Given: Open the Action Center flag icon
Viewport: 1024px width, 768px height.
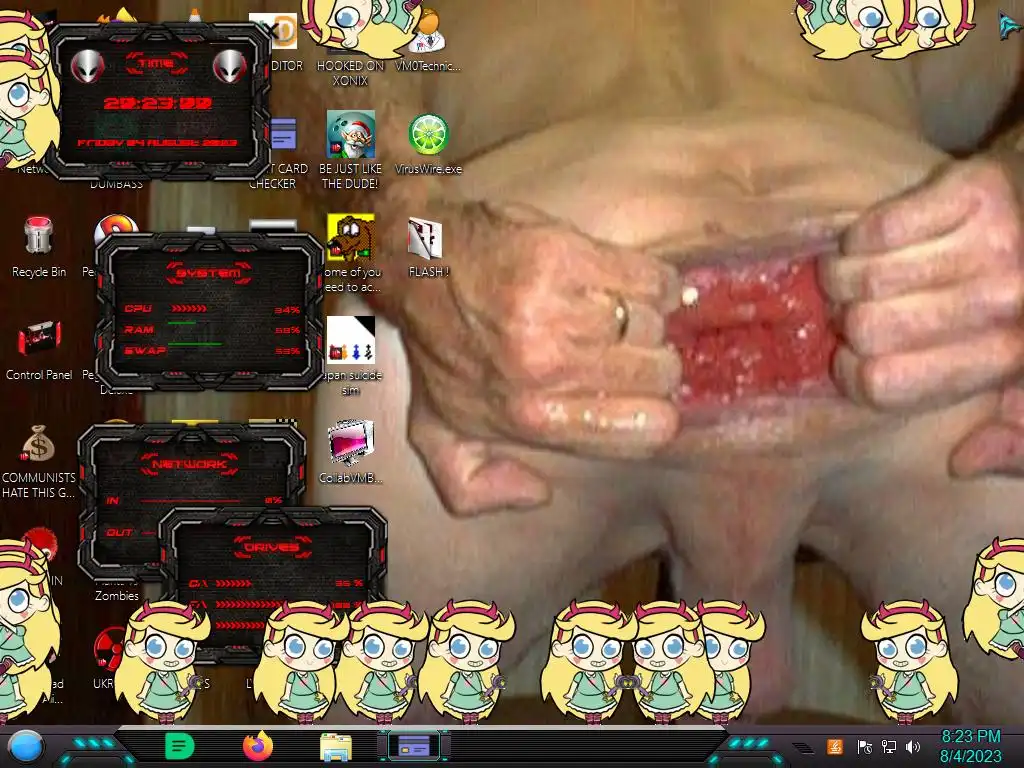Looking at the screenshot, I should click(x=864, y=746).
